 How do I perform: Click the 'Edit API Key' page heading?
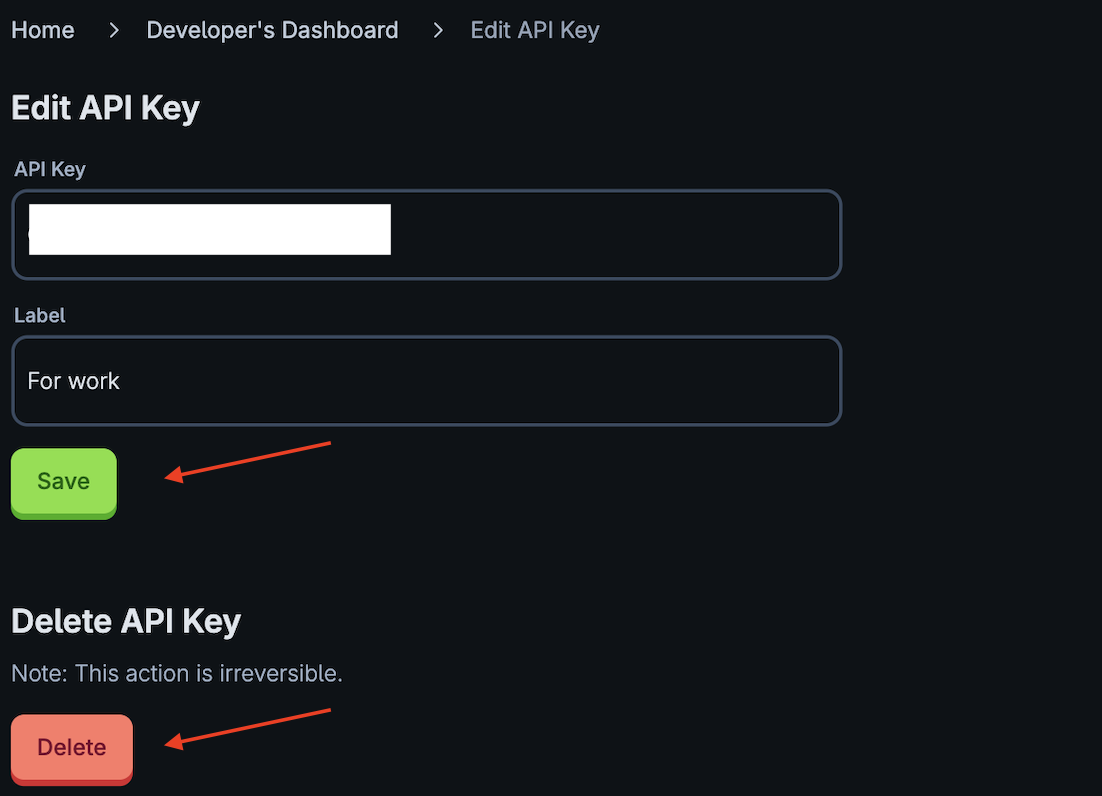(x=105, y=108)
